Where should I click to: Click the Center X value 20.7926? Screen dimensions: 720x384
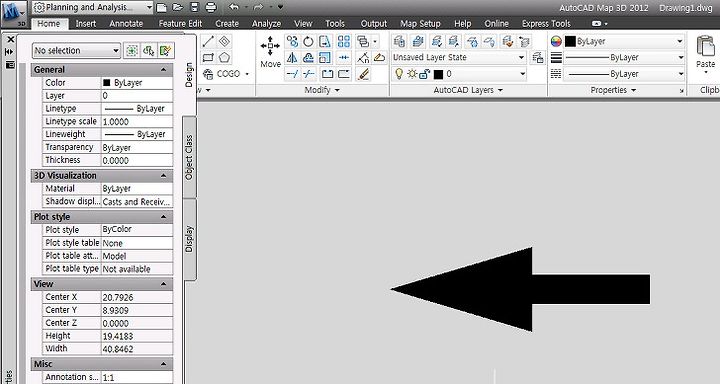pyautogui.click(x=136, y=297)
